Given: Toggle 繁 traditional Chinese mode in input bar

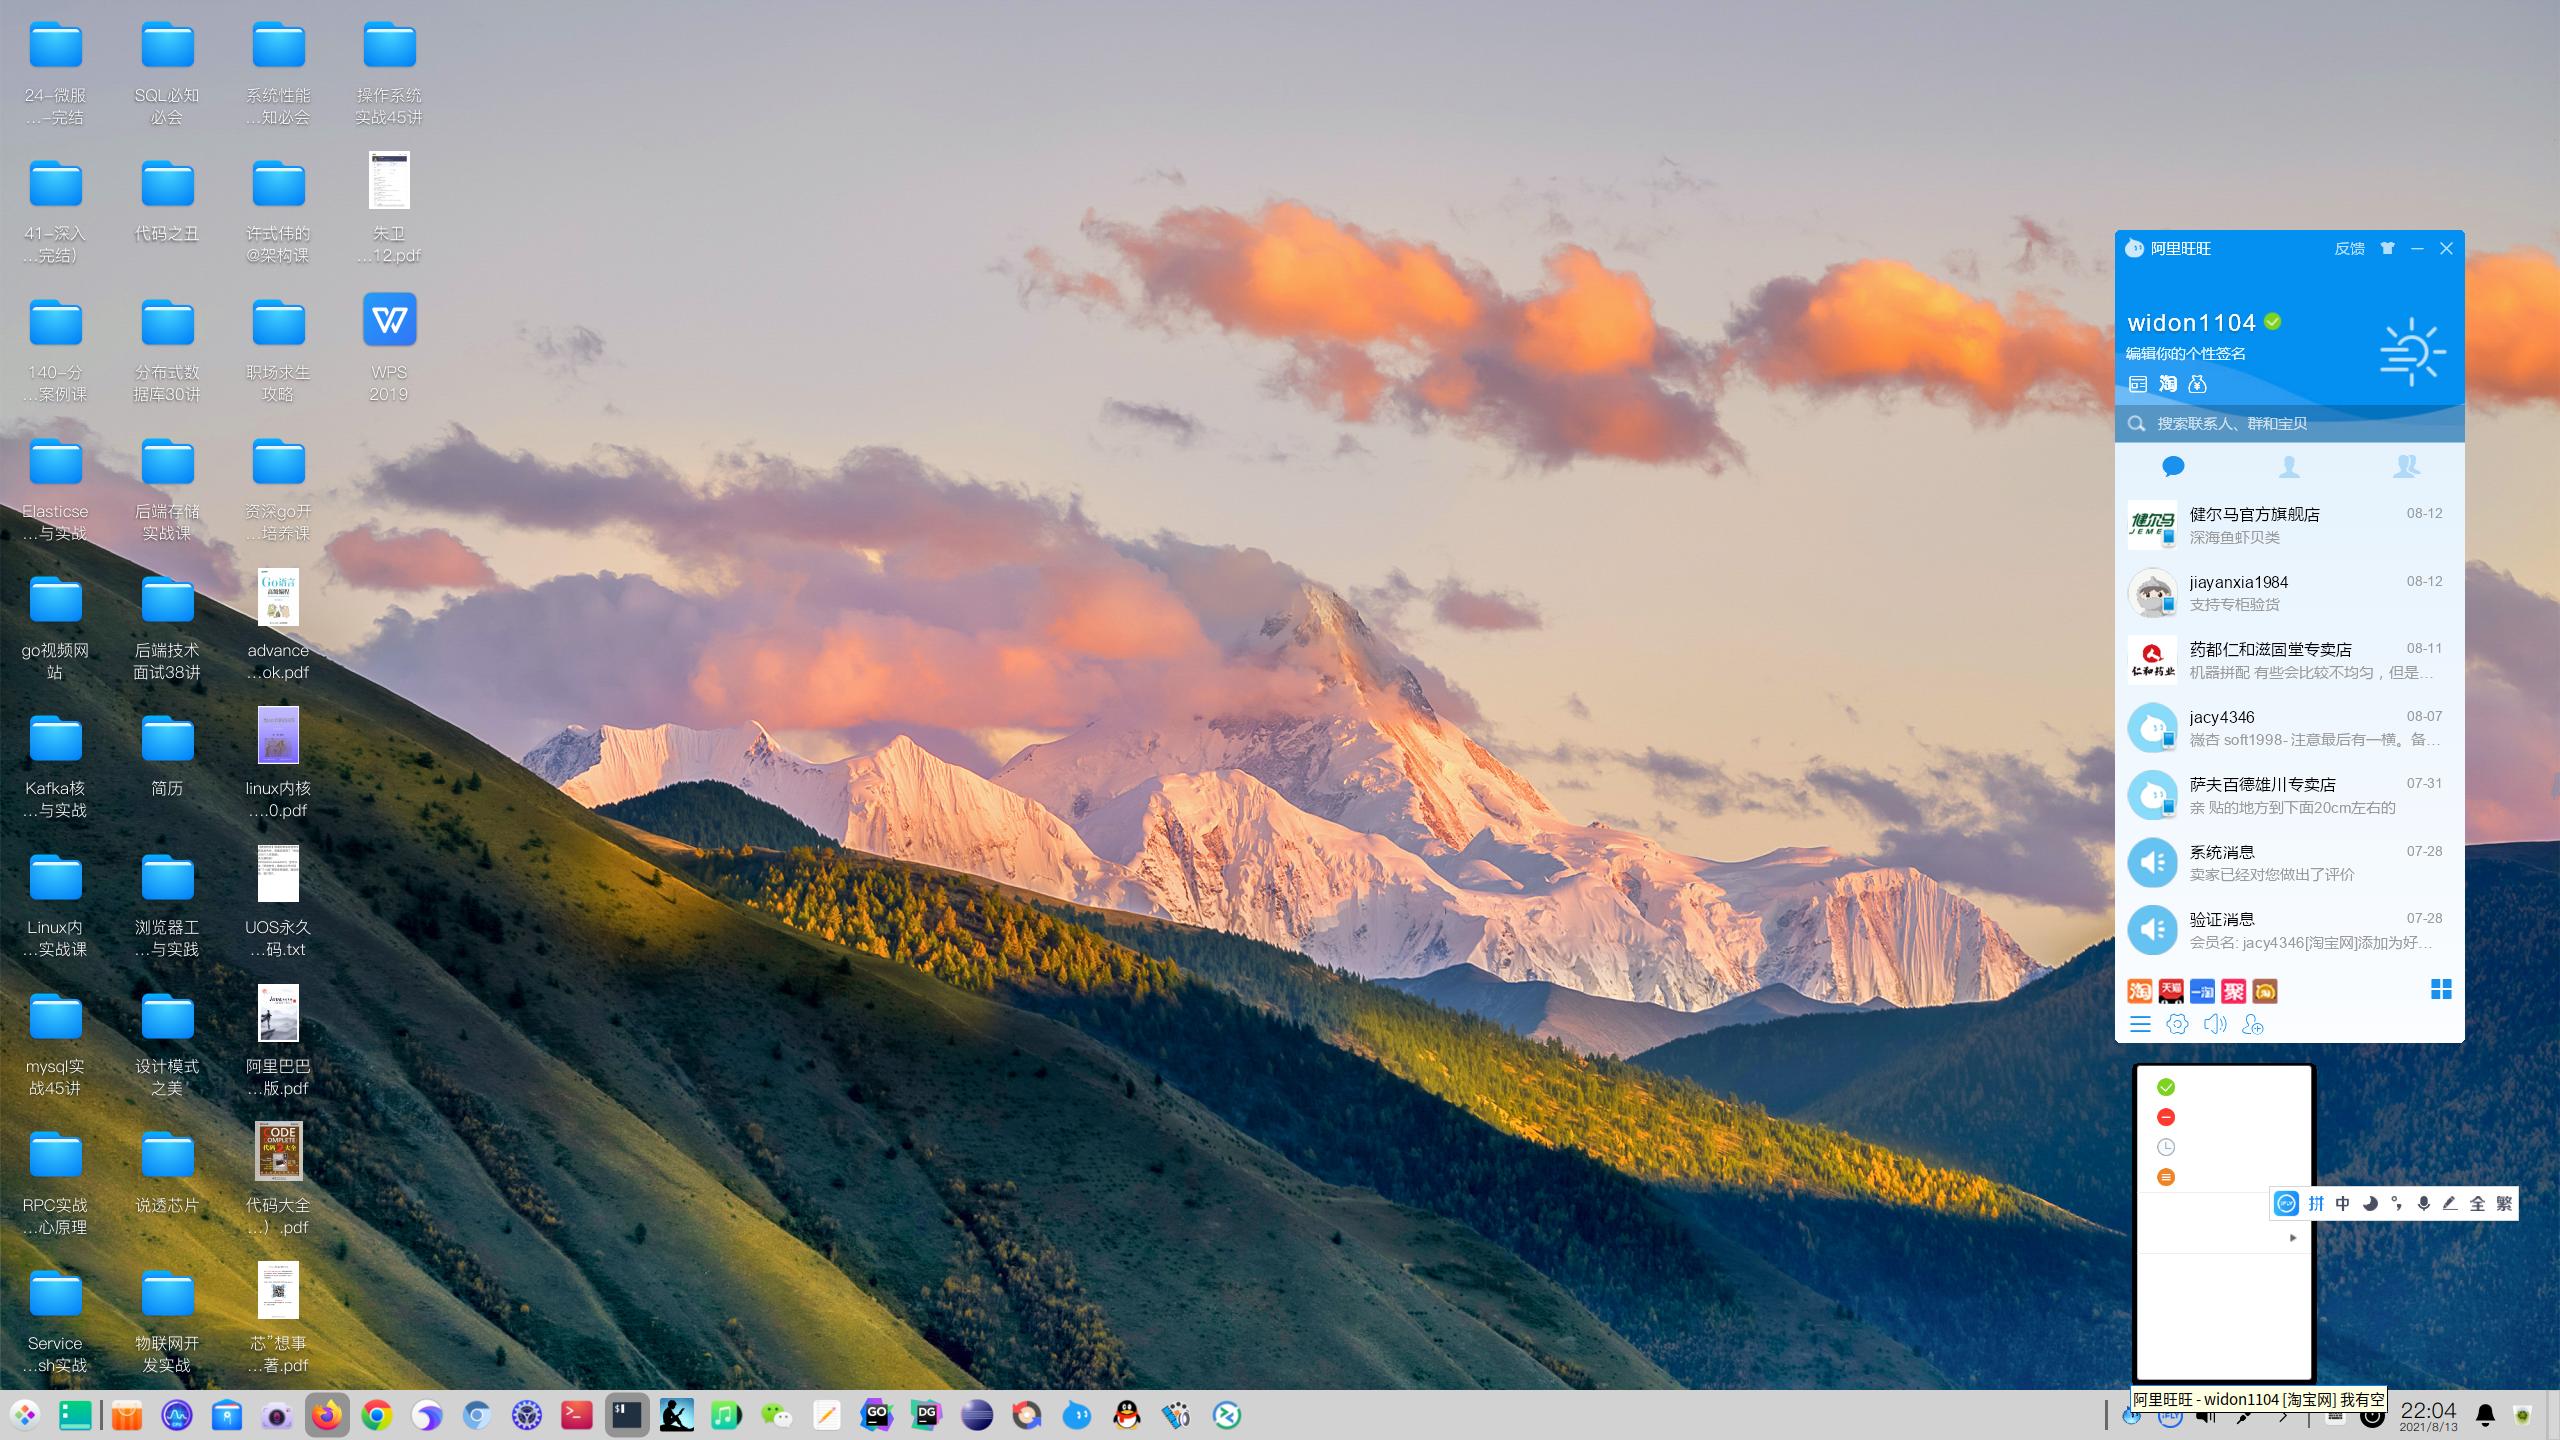Looking at the screenshot, I should click(x=2504, y=1204).
